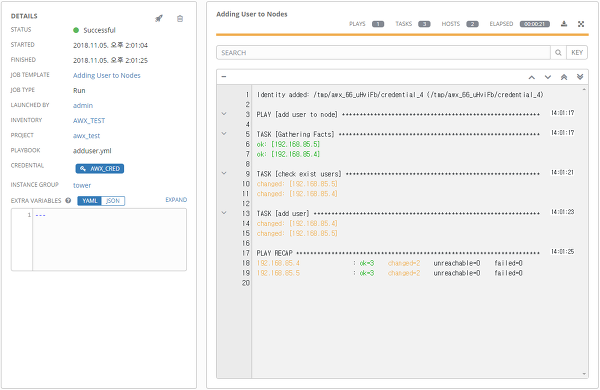Switch extra variables to YAML

pyautogui.click(x=90, y=201)
